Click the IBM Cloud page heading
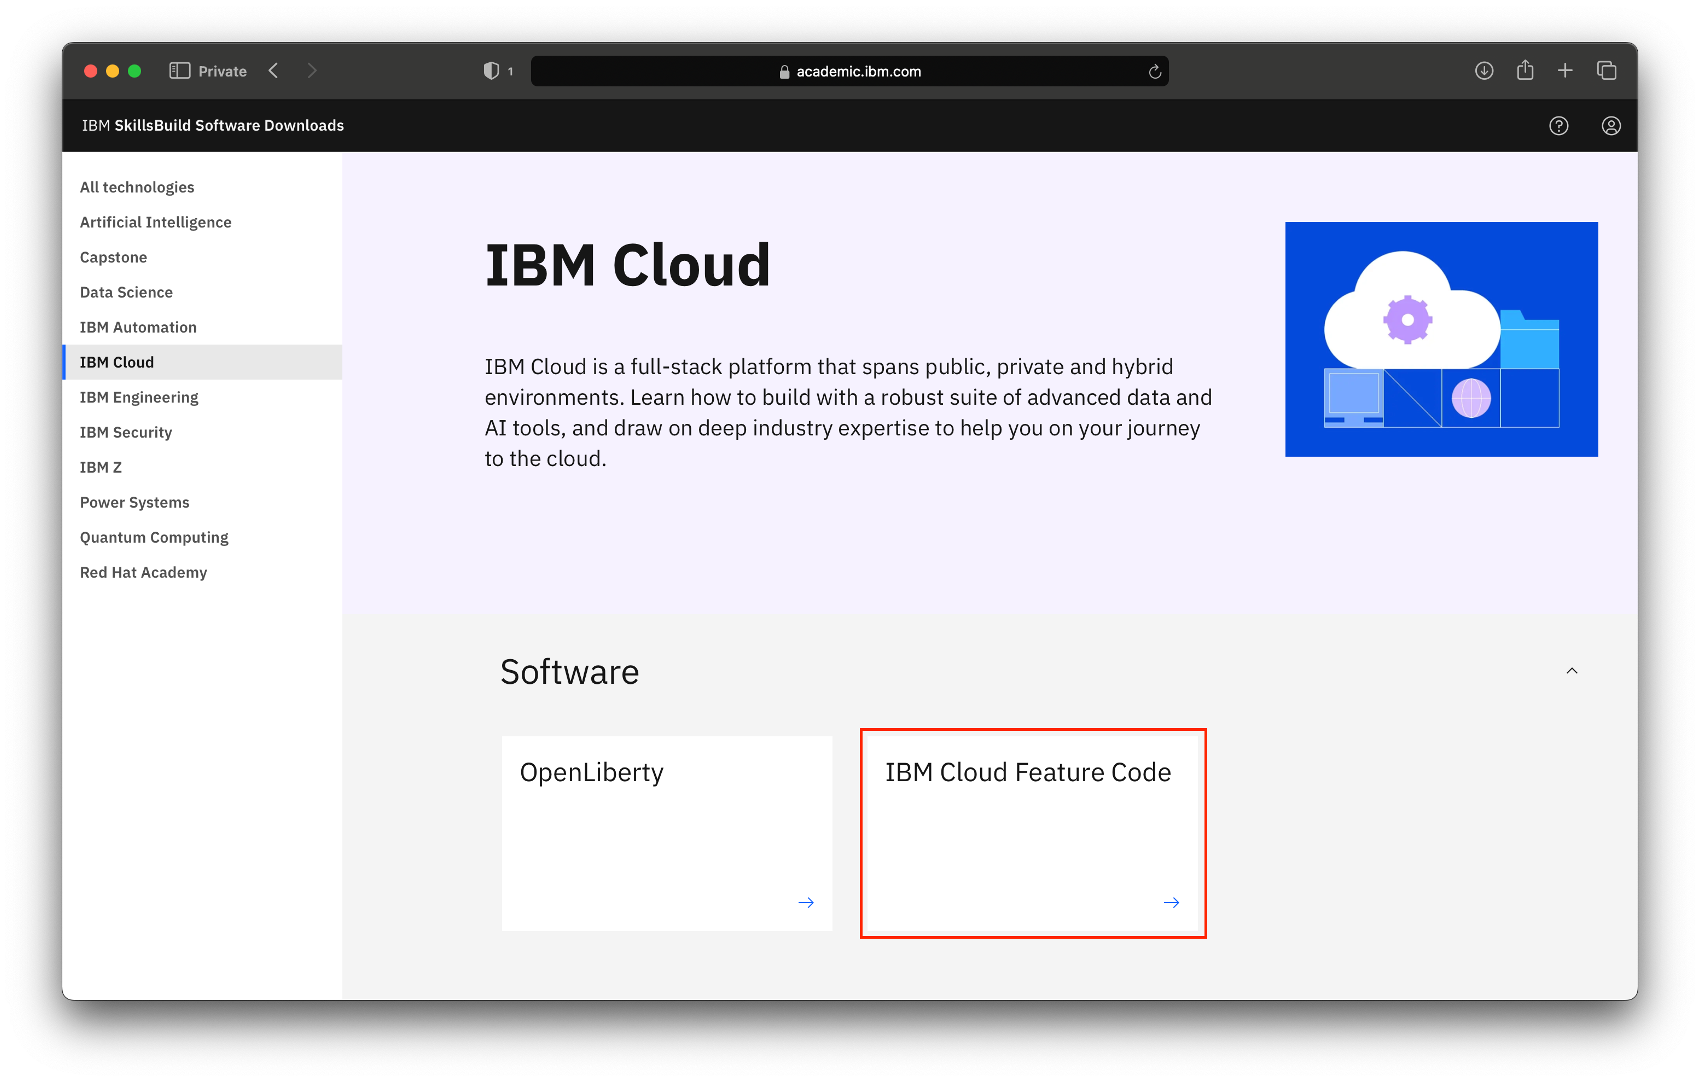Screen dimensions: 1700x1082 click(x=628, y=266)
